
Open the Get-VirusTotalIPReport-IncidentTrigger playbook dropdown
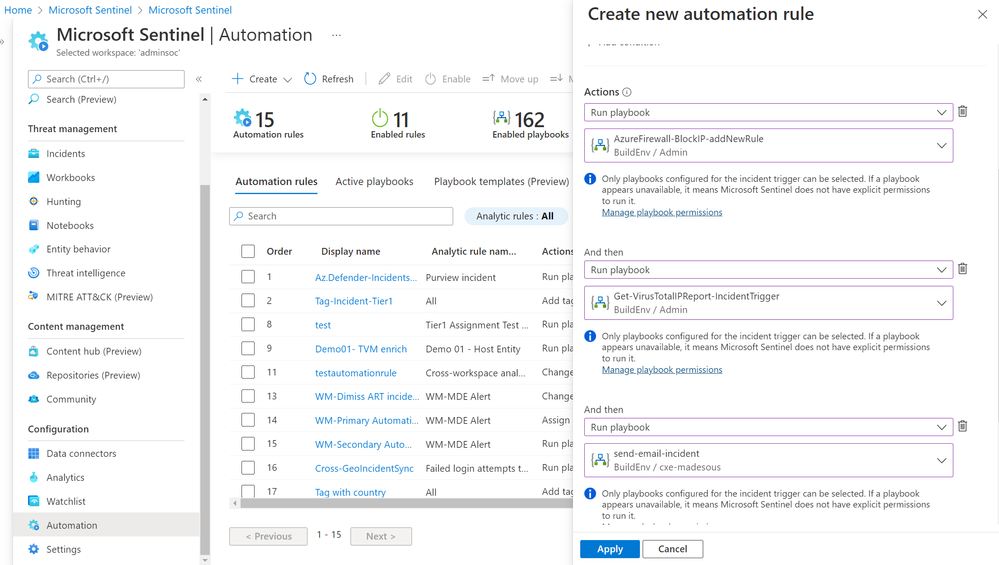coord(768,303)
